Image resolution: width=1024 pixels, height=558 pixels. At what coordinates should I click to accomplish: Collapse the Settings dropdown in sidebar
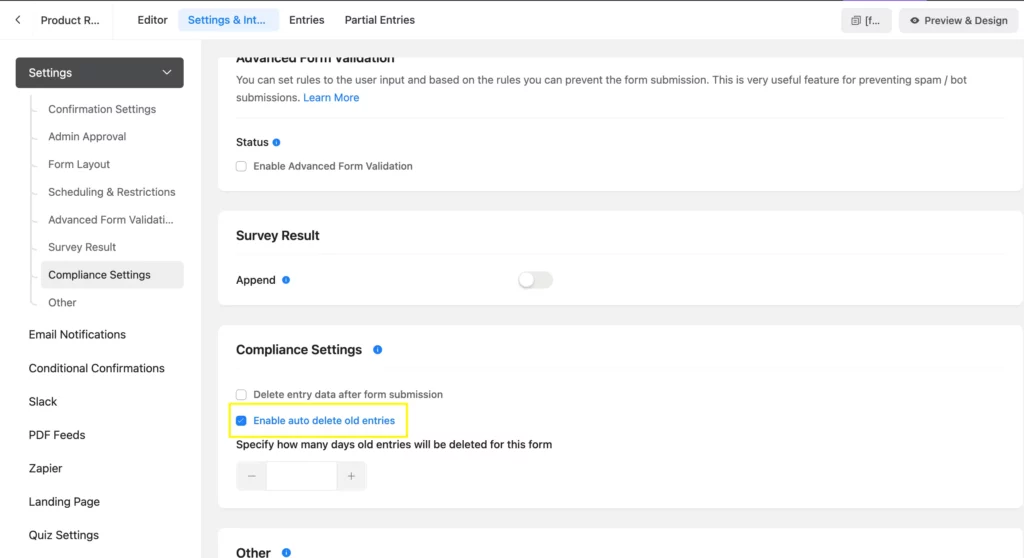click(99, 73)
